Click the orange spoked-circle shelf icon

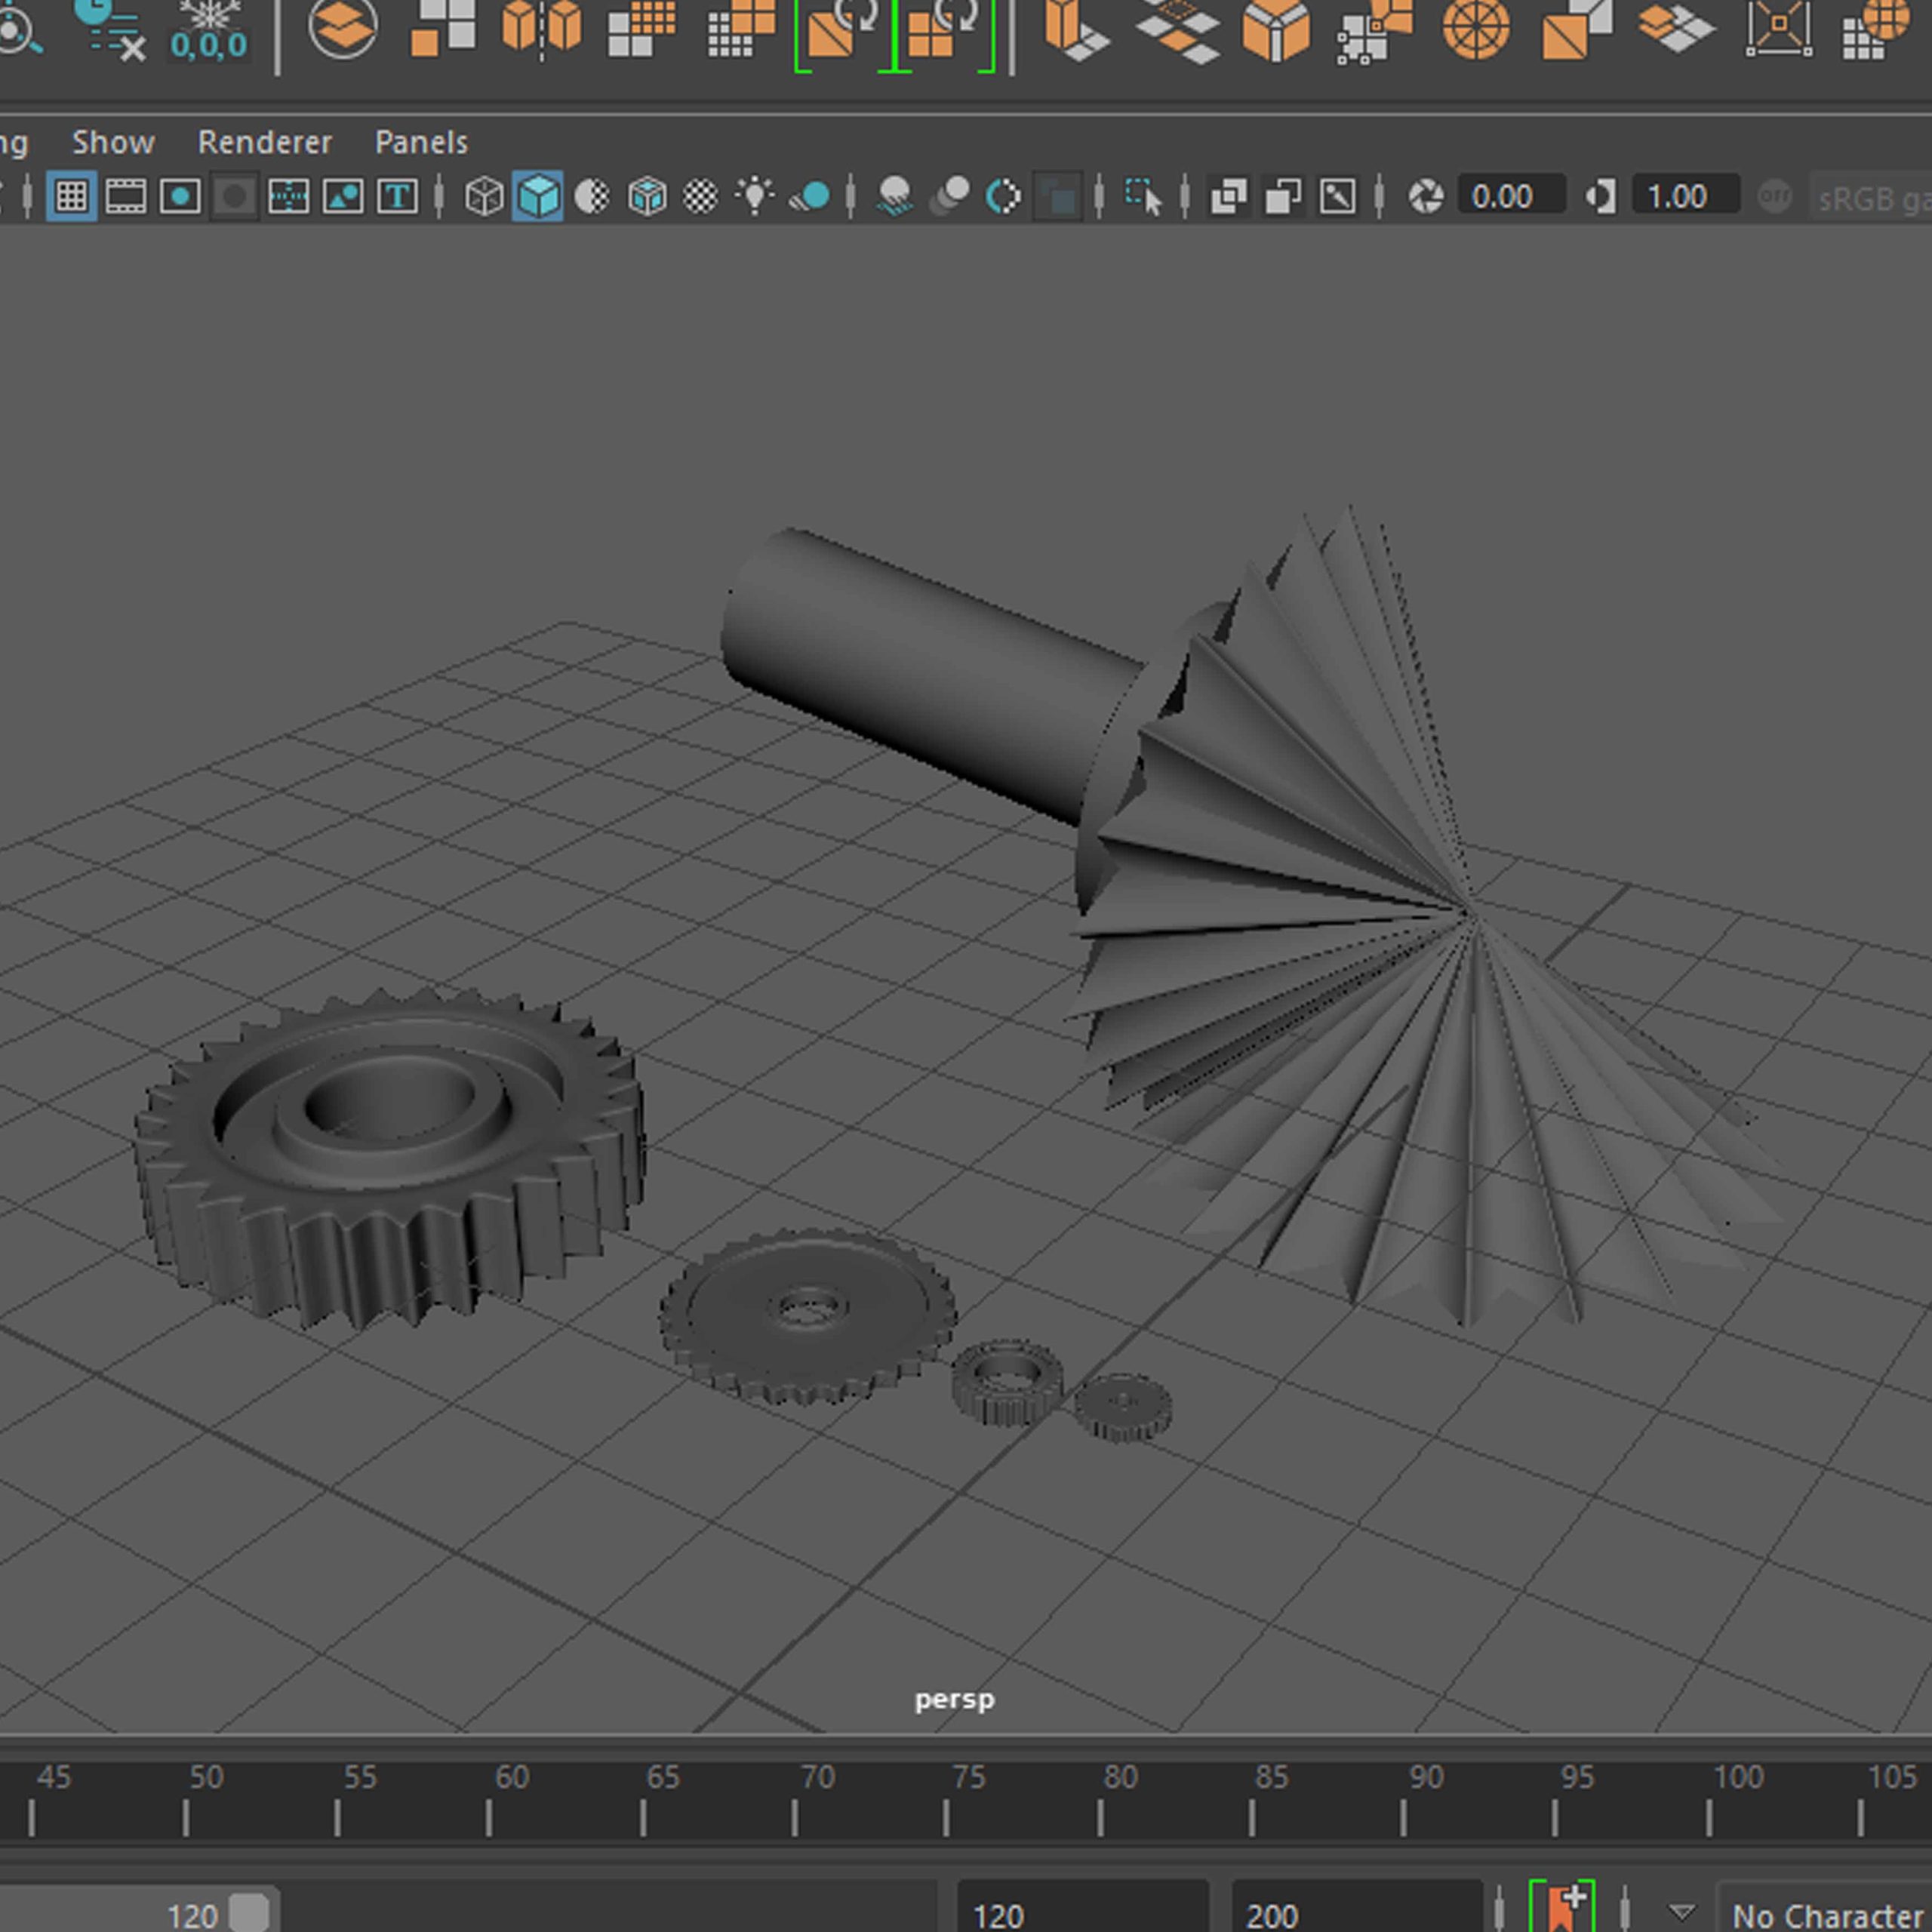point(1475,28)
